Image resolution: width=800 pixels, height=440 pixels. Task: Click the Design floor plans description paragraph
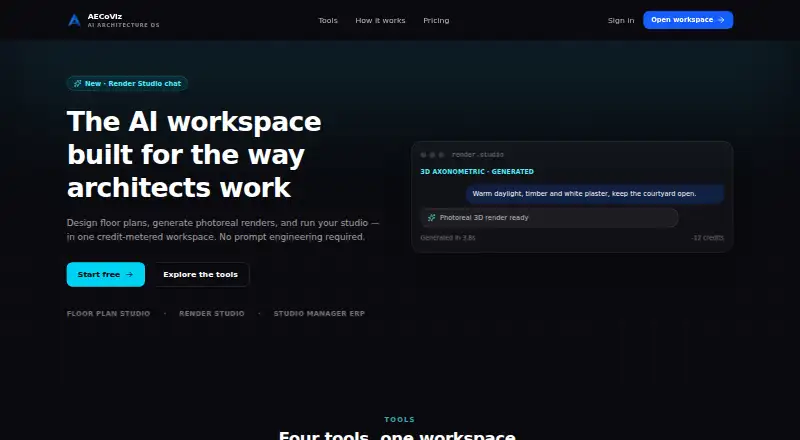223,230
